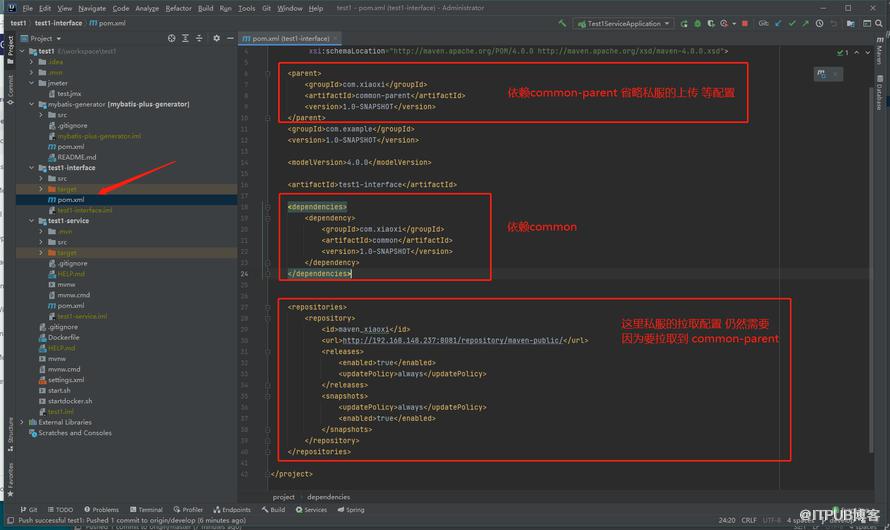Open the Run configuration dropdown Test1ServiceApplication
This screenshot has height=530, width=890.
click(x=623, y=24)
